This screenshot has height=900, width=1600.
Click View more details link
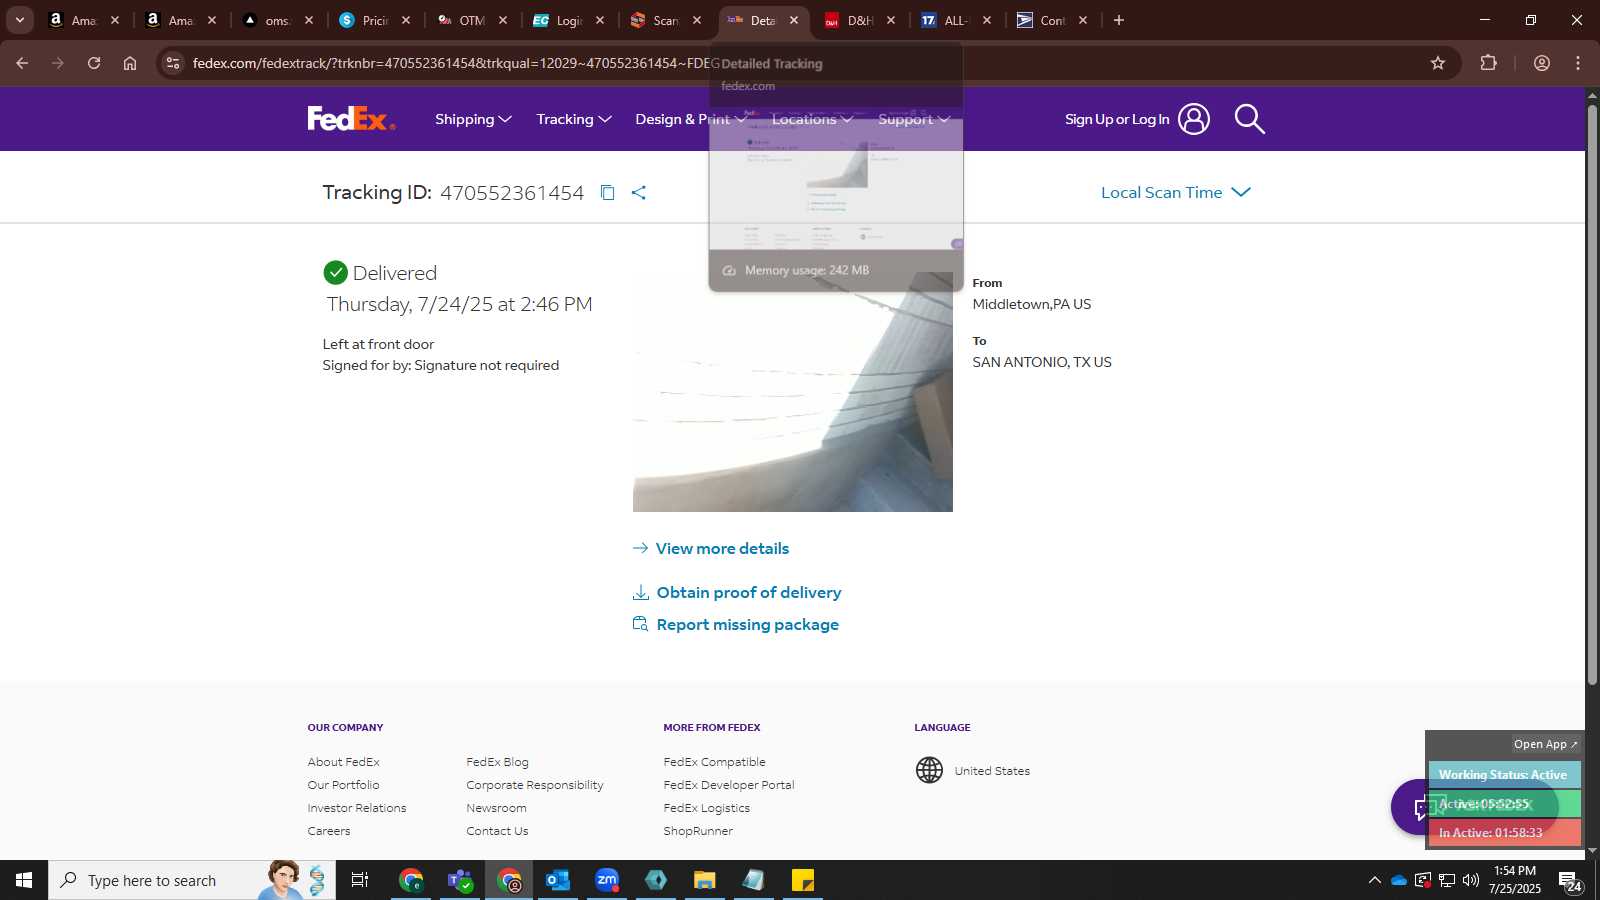(711, 548)
